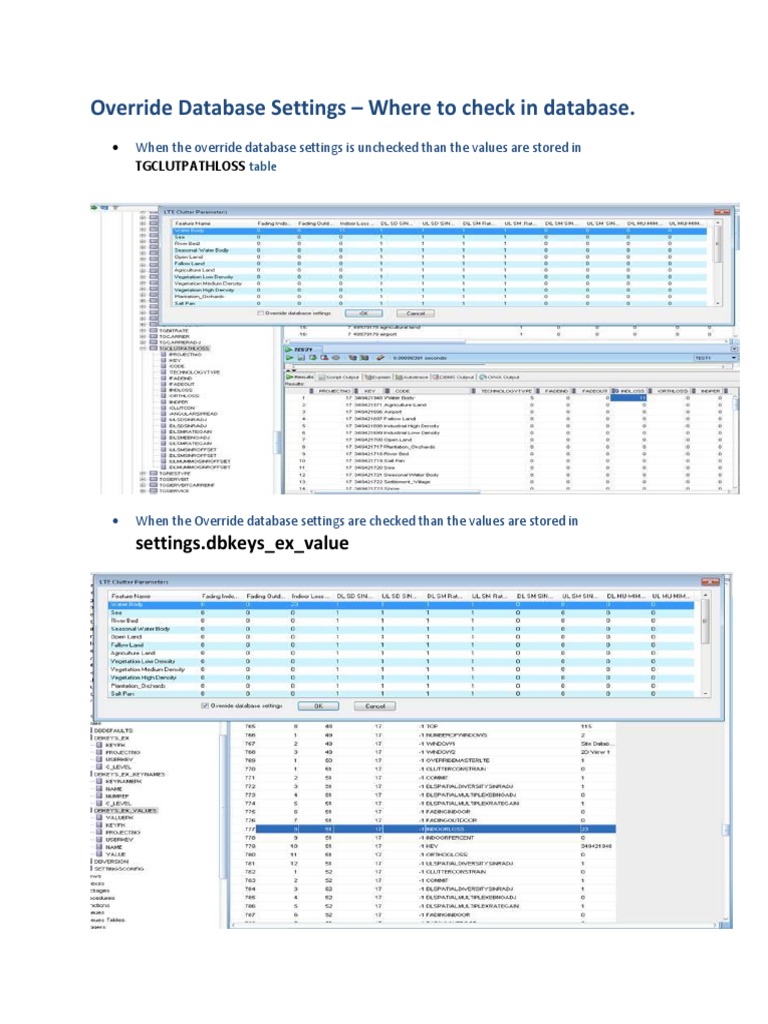Click the bold TGCLUTPATHLOSS word in document text
The image size is (768, 1024).
190,166
